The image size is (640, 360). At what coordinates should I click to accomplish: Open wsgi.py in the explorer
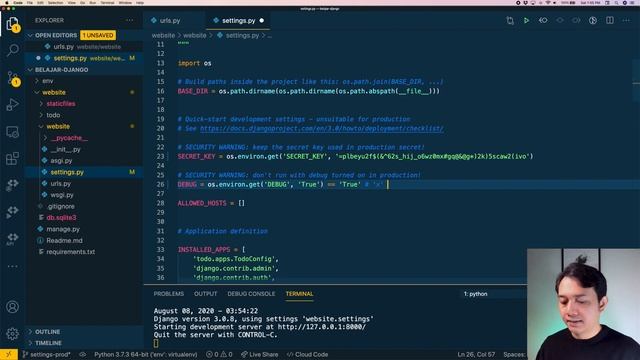[x=84, y=195]
